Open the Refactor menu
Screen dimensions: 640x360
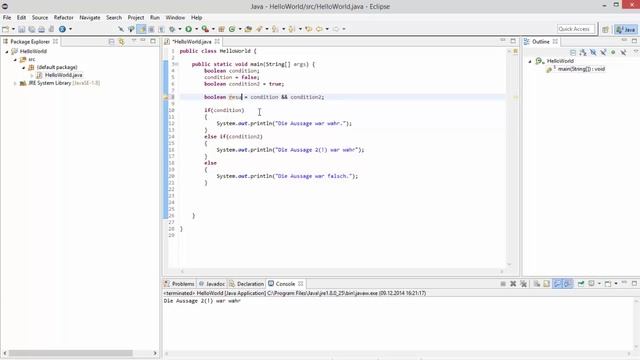click(64, 18)
